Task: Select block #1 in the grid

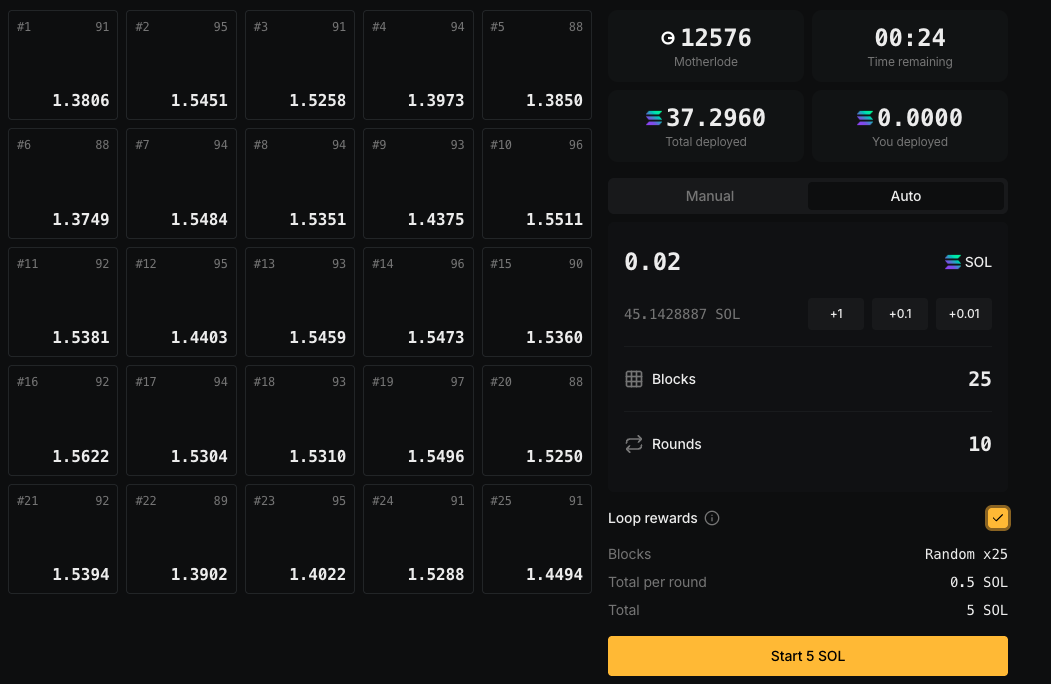Action: click(63, 65)
